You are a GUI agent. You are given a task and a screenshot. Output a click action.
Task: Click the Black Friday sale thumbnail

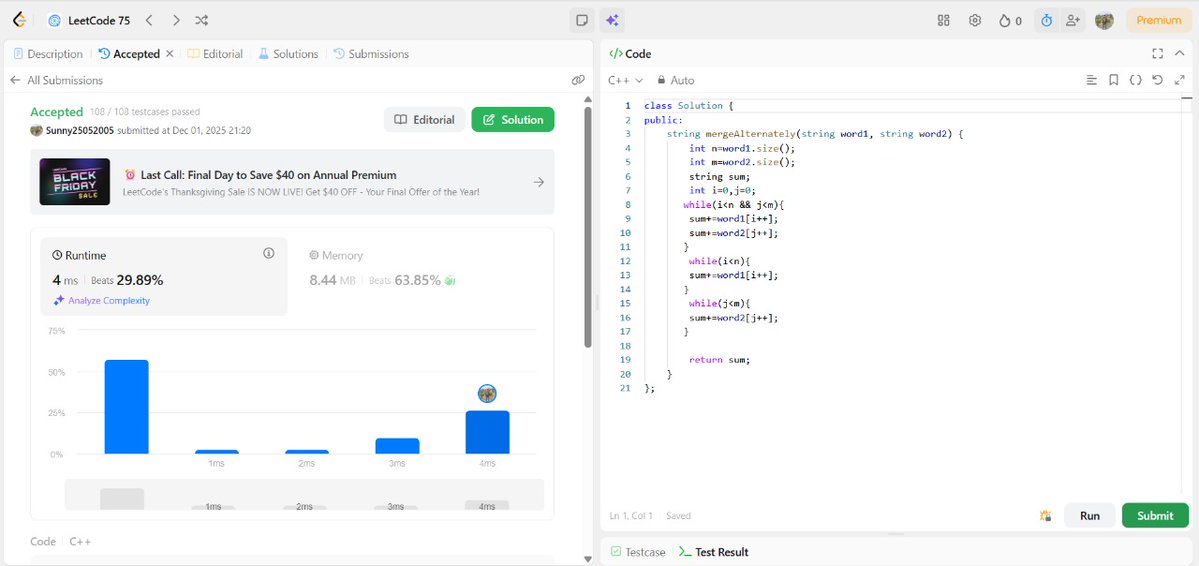[x=75, y=182]
